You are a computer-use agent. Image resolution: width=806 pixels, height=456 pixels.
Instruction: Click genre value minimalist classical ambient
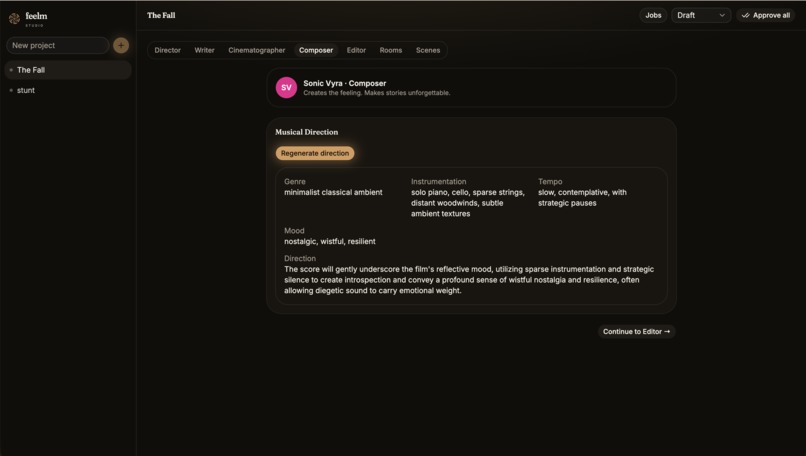point(333,192)
